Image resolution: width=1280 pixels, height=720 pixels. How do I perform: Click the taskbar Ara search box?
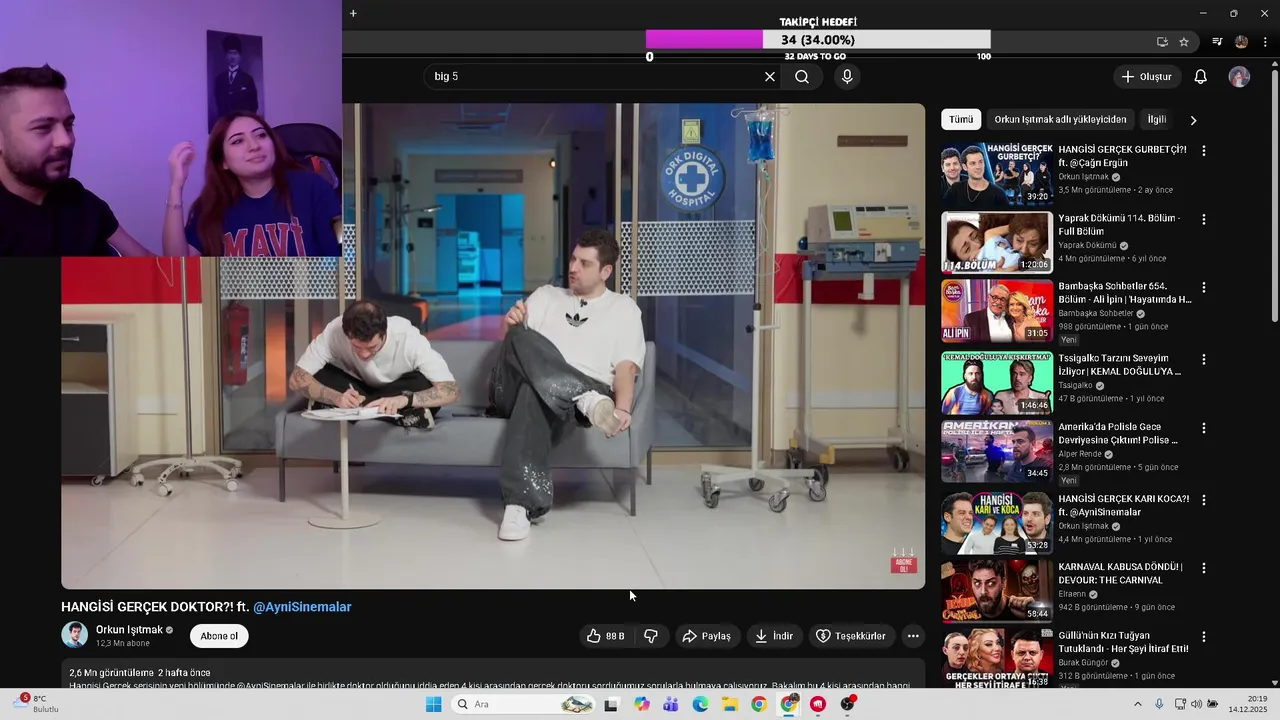click(x=523, y=704)
